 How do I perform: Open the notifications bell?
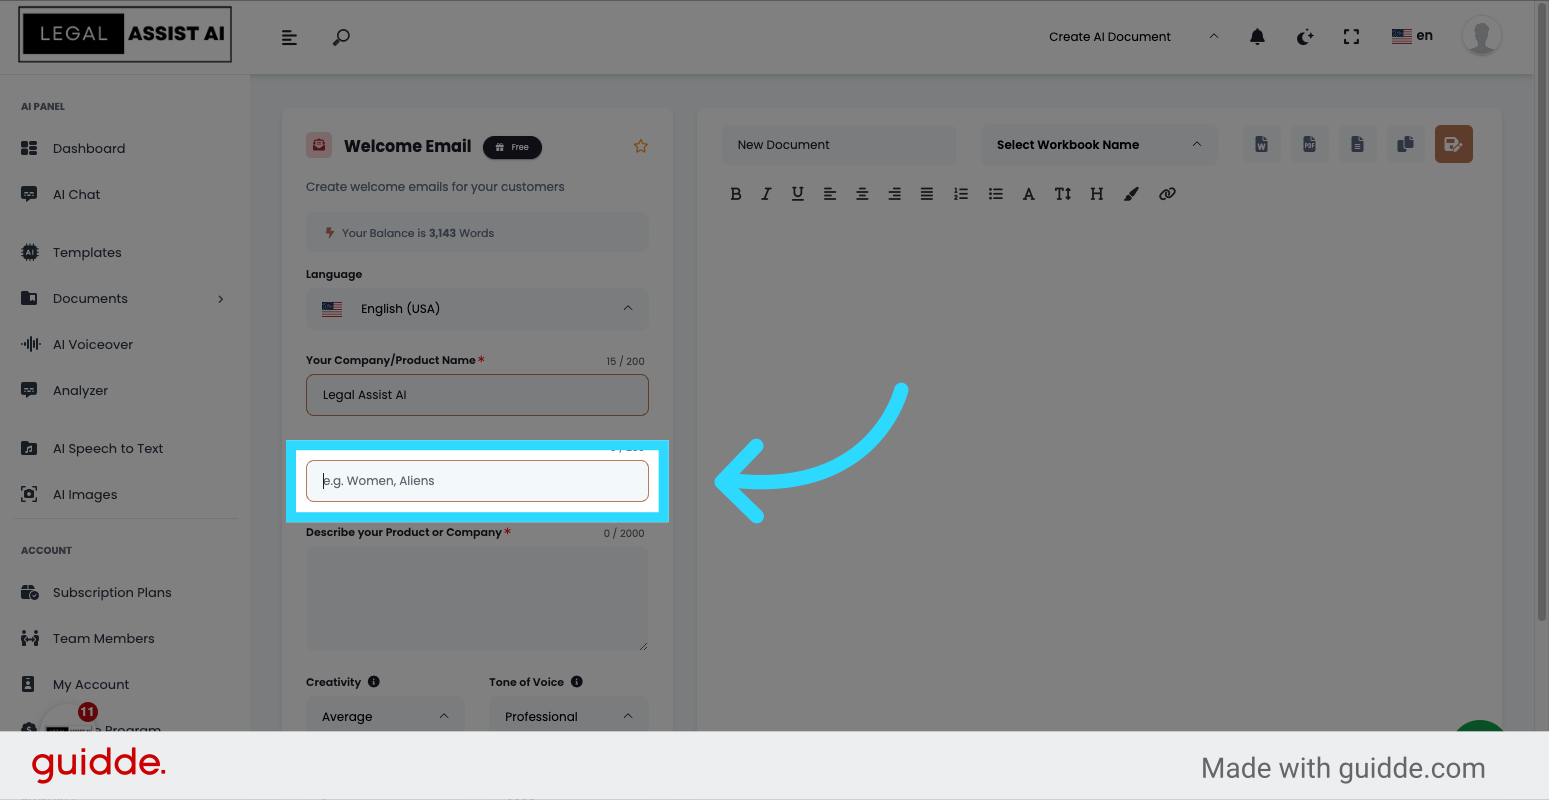[x=1258, y=37]
